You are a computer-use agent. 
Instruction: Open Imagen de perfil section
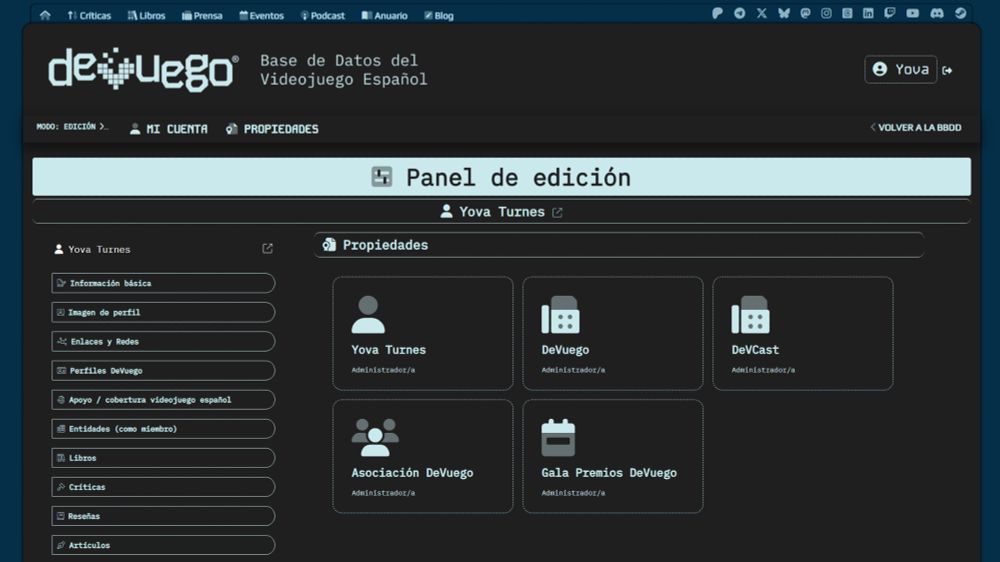pyautogui.click(x=163, y=313)
